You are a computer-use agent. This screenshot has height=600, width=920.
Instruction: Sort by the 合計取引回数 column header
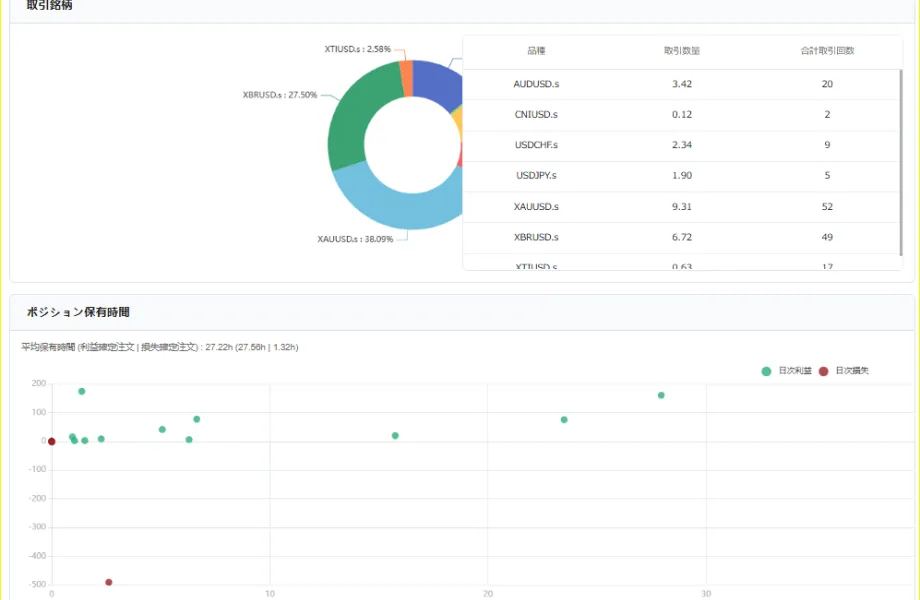[827, 51]
